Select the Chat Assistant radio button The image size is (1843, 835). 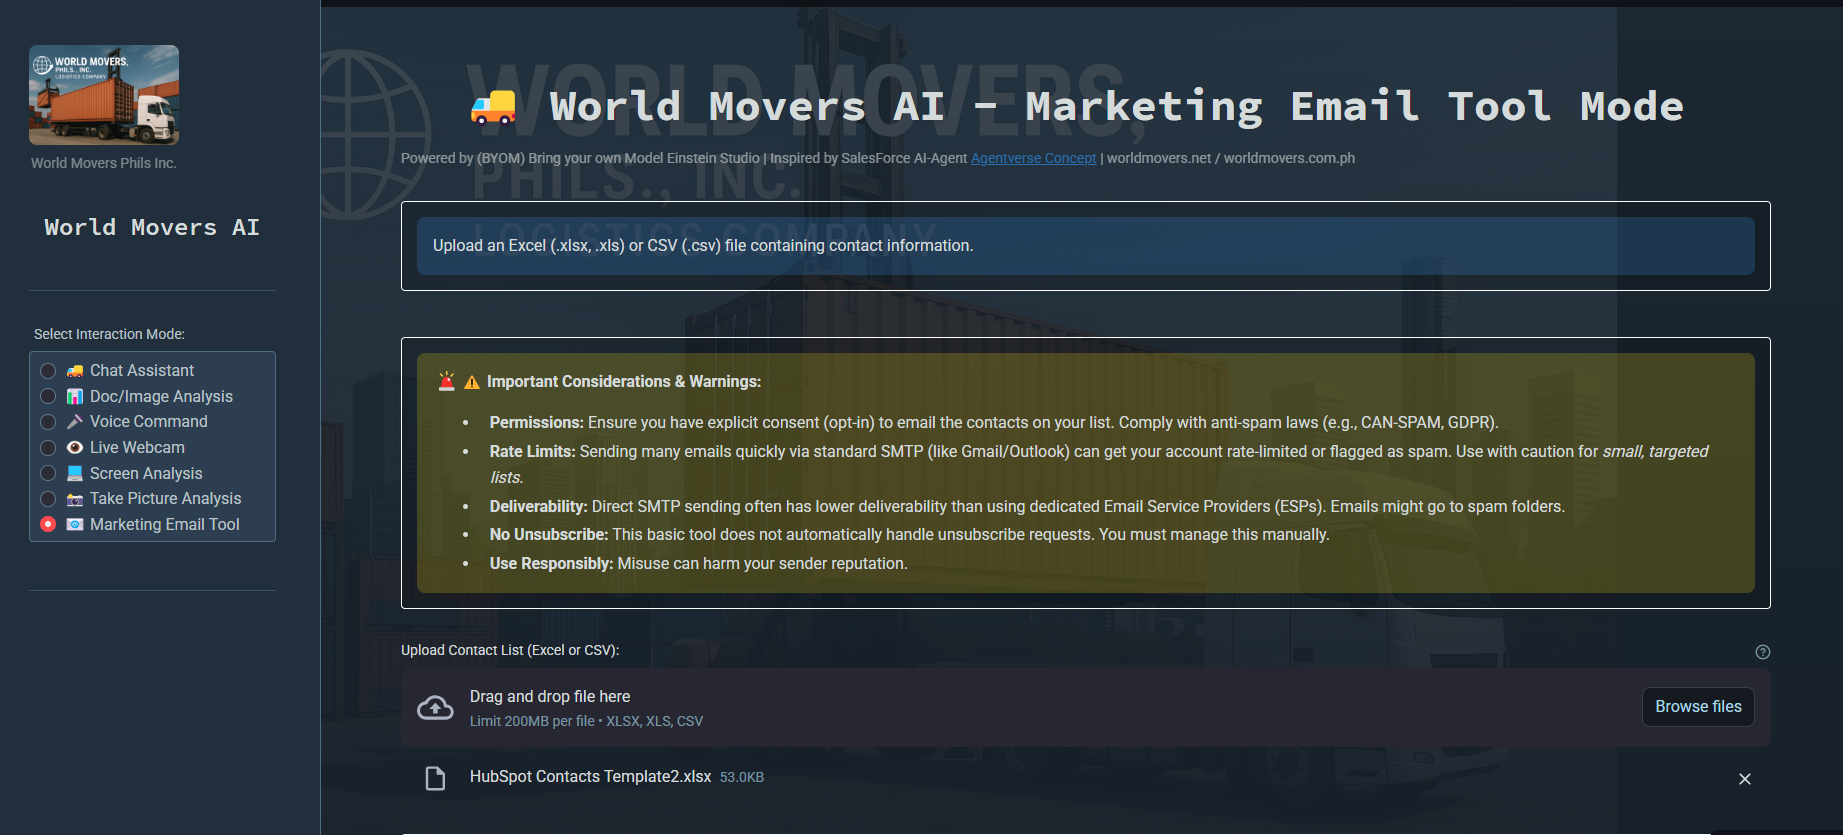(48, 371)
